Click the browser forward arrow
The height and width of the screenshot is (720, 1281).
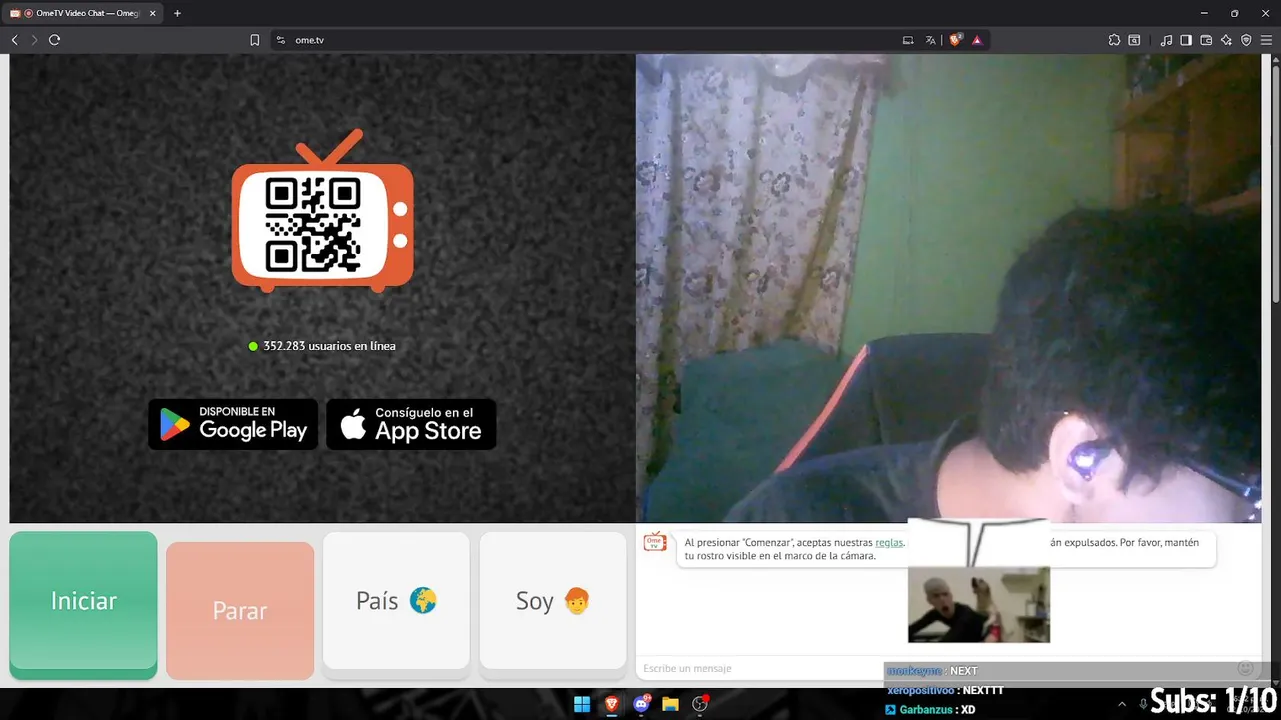pyautogui.click(x=34, y=40)
